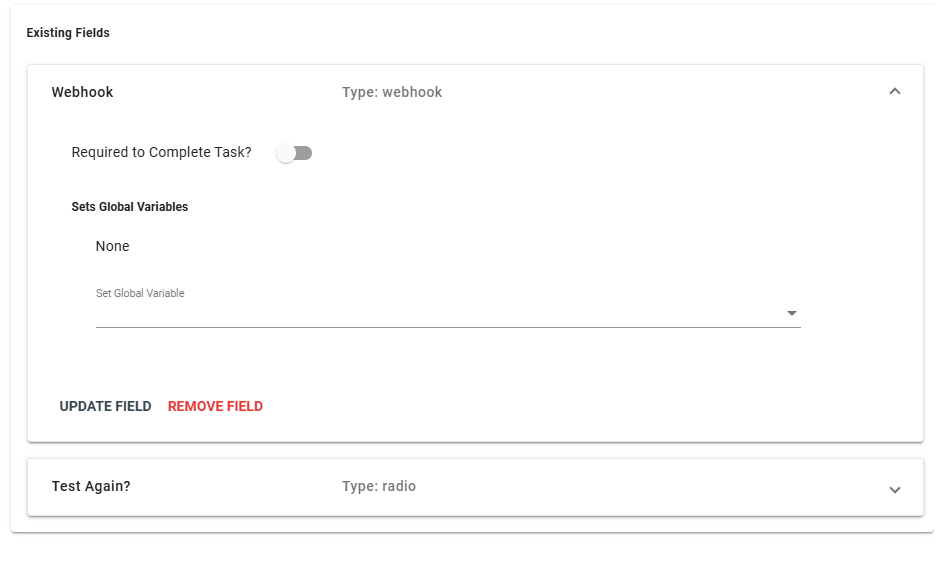The width and height of the screenshot is (943, 586).
Task: Expand the Test Again? panel chevron
Action: (x=895, y=490)
